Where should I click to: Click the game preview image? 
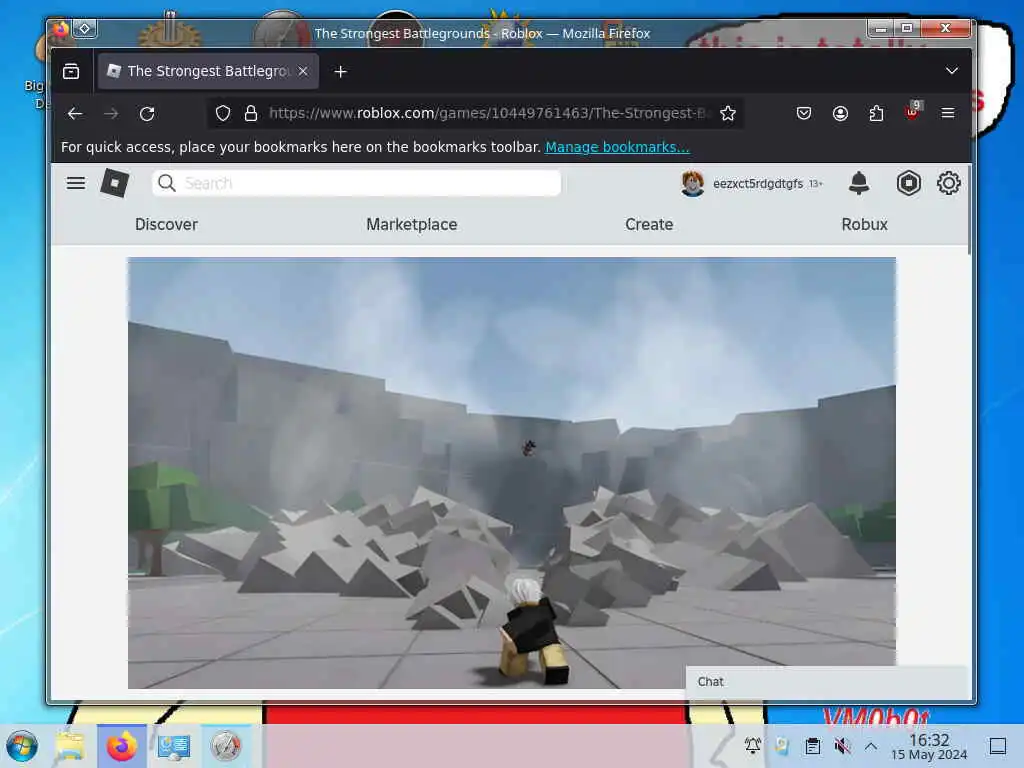tap(511, 473)
